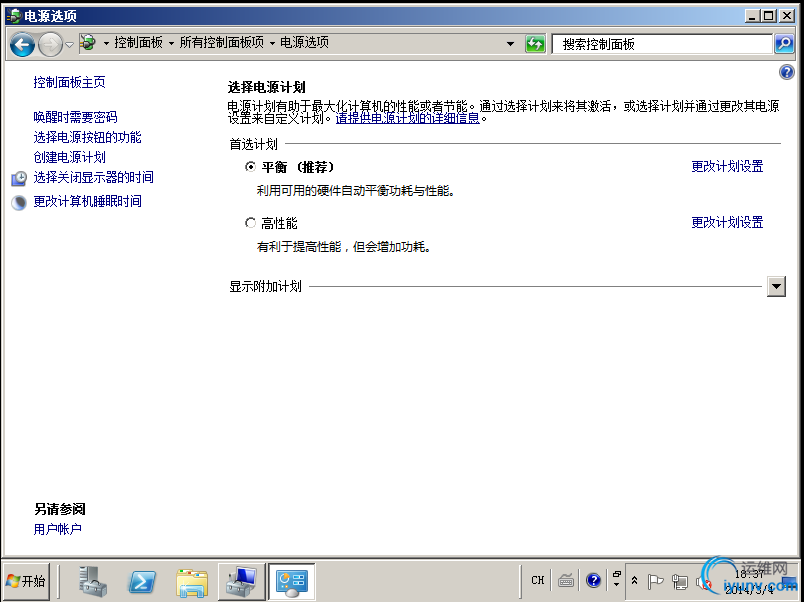804x602 pixels.
Task: Click the control panel icon in address bar
Action: pyautogui.click(x=88, y=43)
